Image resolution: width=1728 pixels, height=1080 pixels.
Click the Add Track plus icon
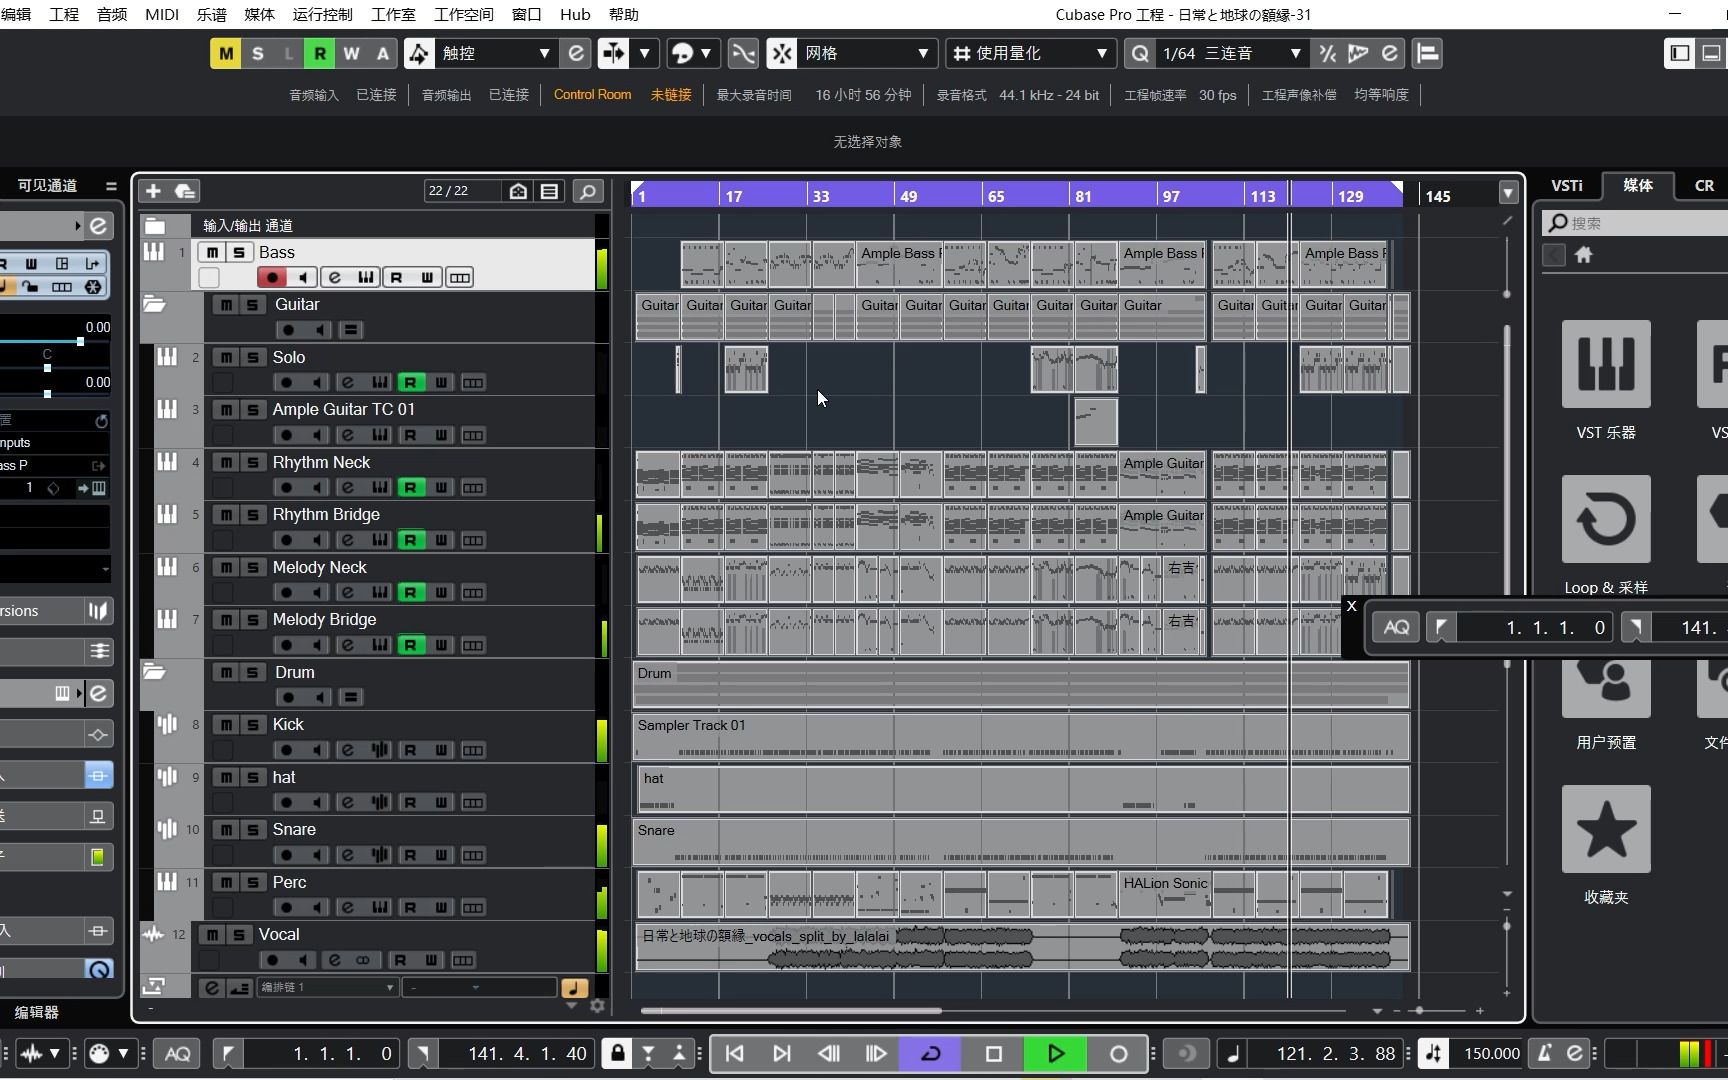coord(153,191)
